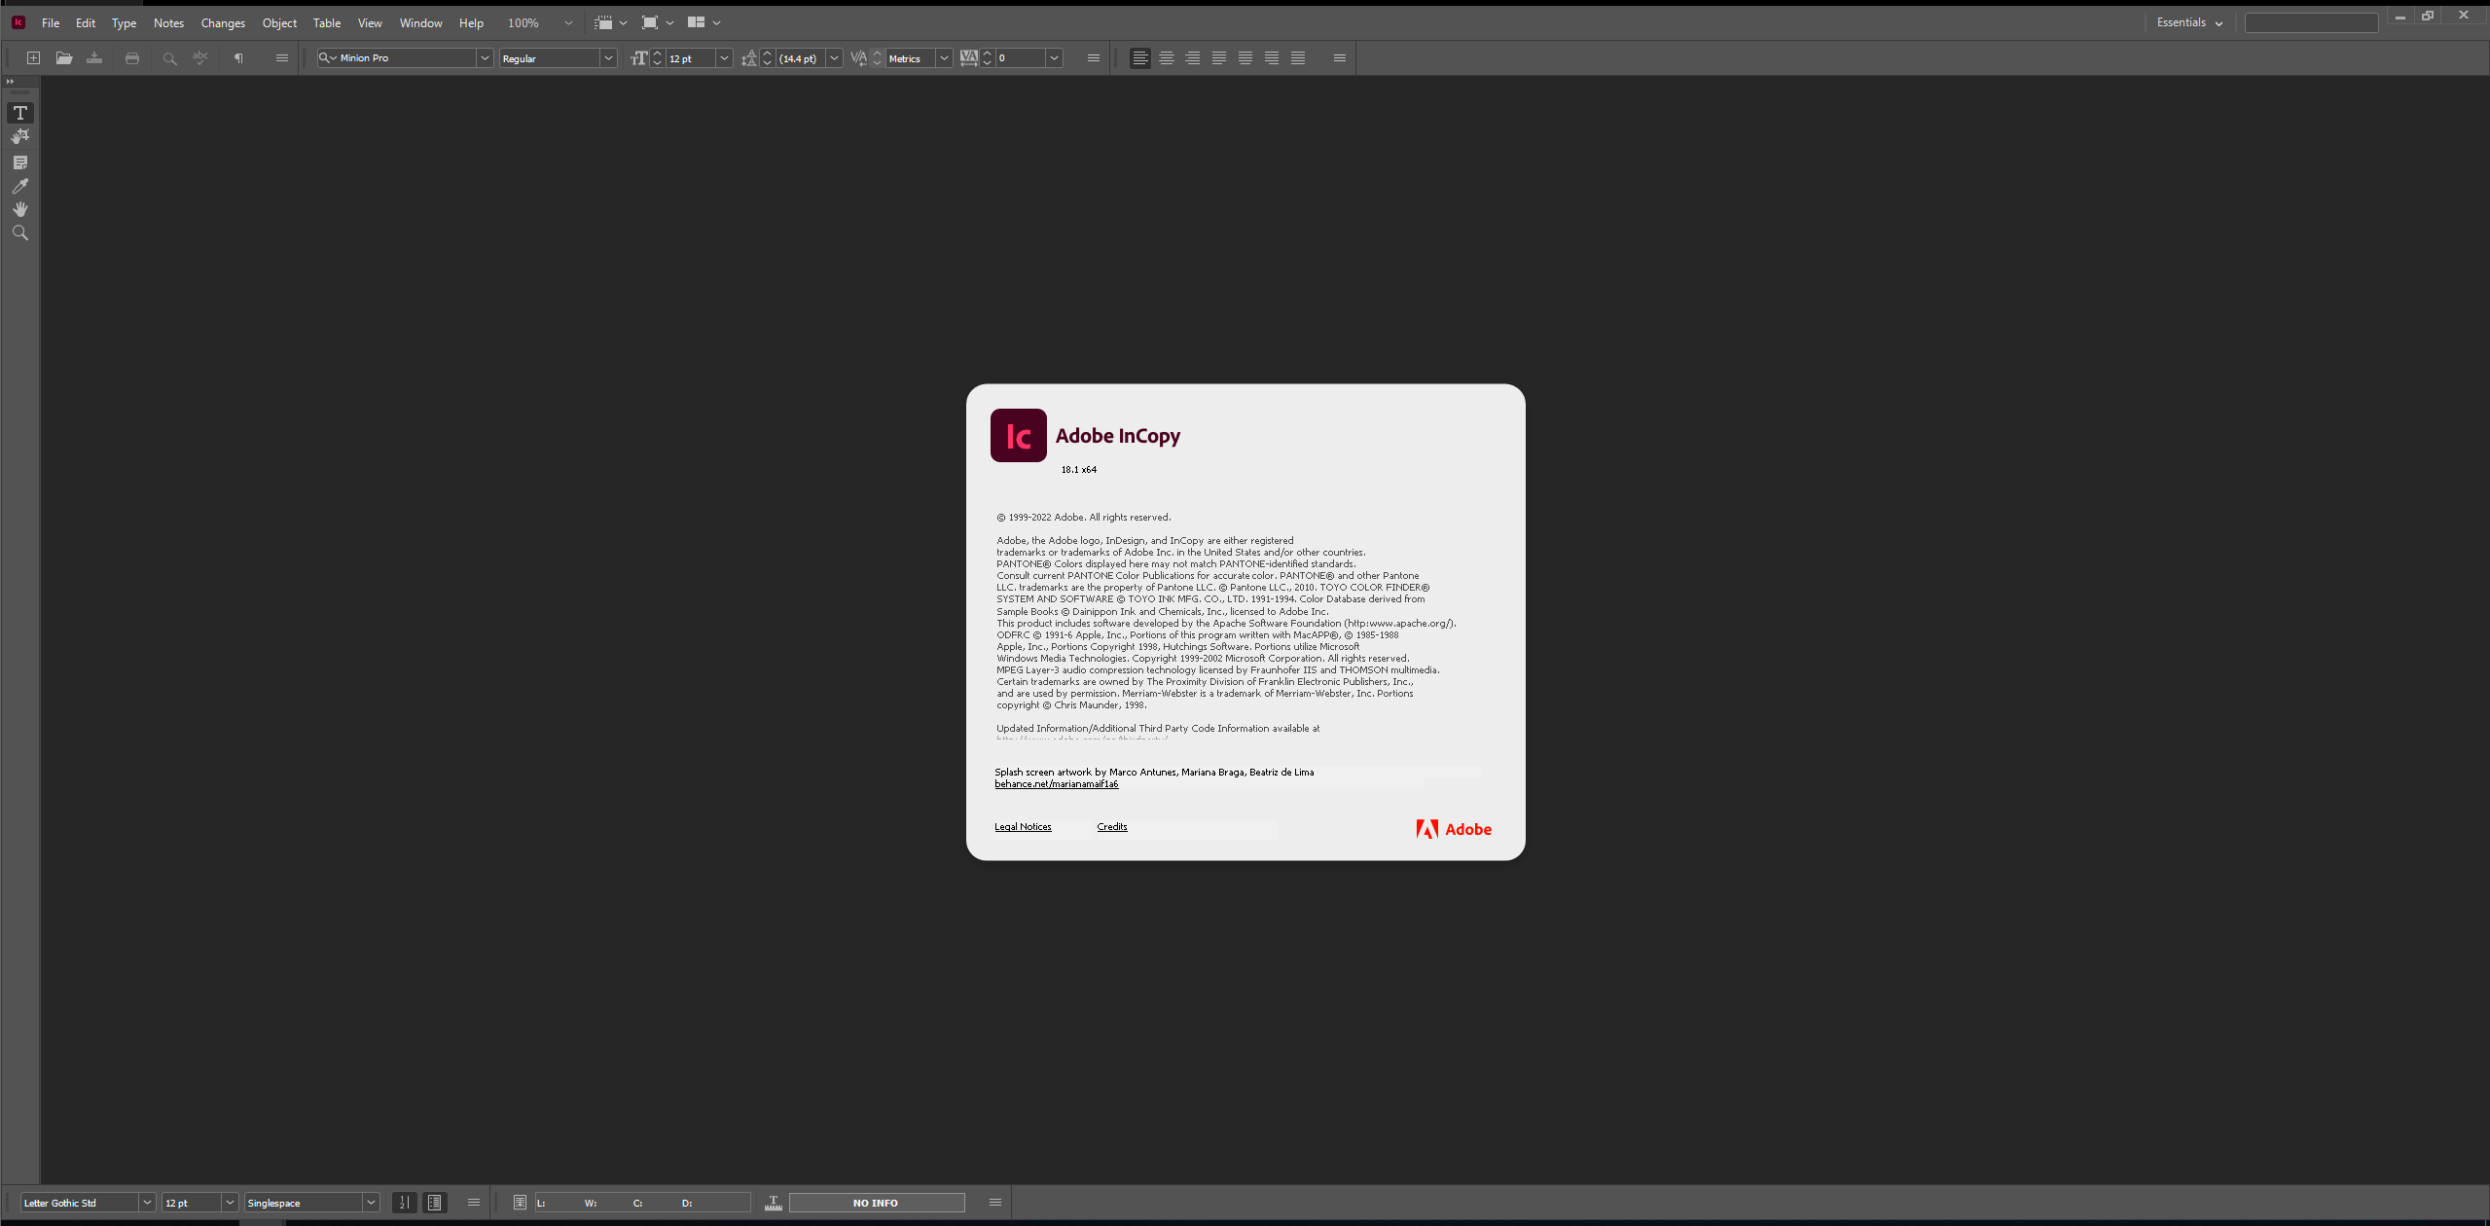Screen dimensions: 2490x1226
Task: Open the copyfit info bar menu
Action: [x=995, y=1203]
